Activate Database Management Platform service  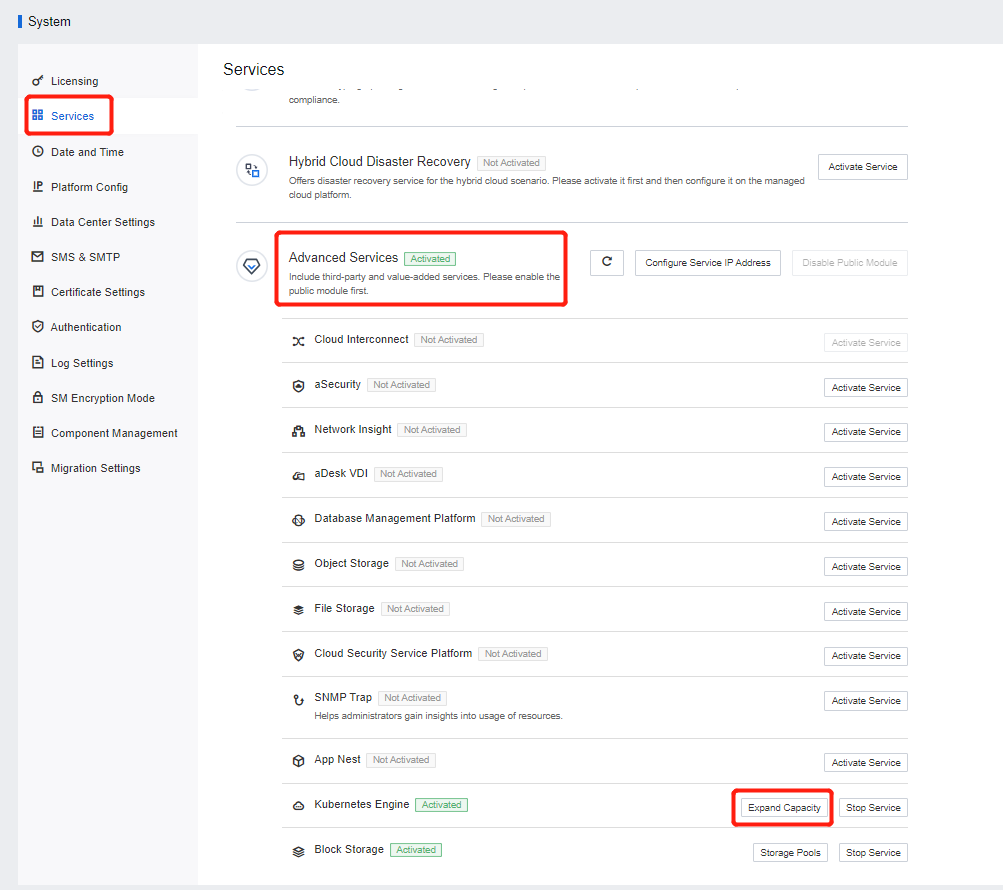pos(865,522)
